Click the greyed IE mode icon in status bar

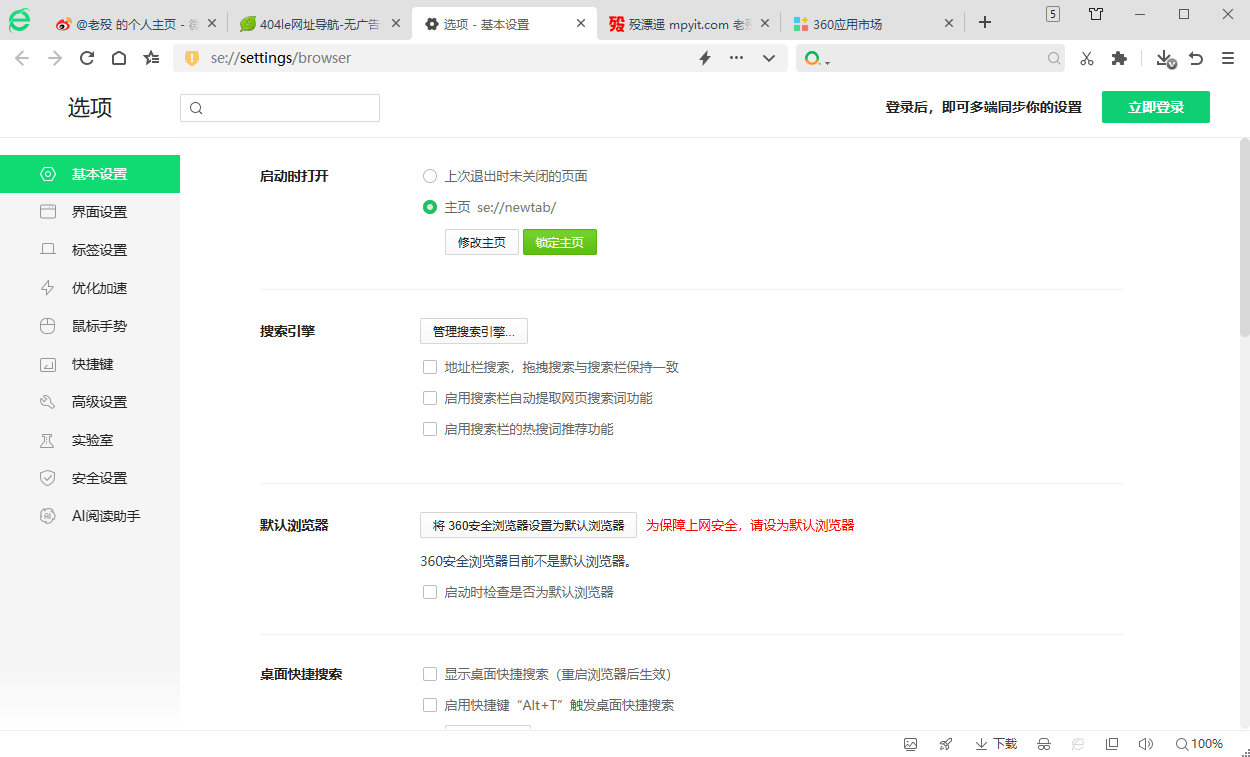point(1078,744)
